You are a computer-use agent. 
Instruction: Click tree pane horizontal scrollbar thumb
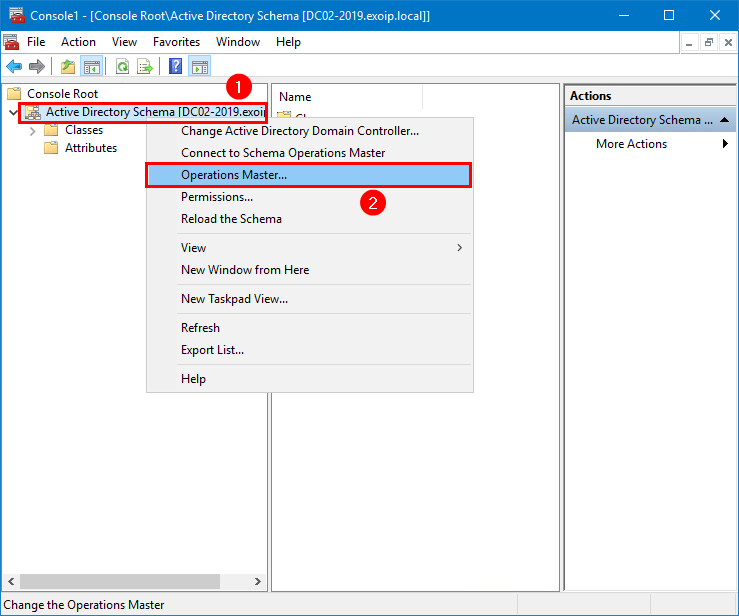pos(120,581)
